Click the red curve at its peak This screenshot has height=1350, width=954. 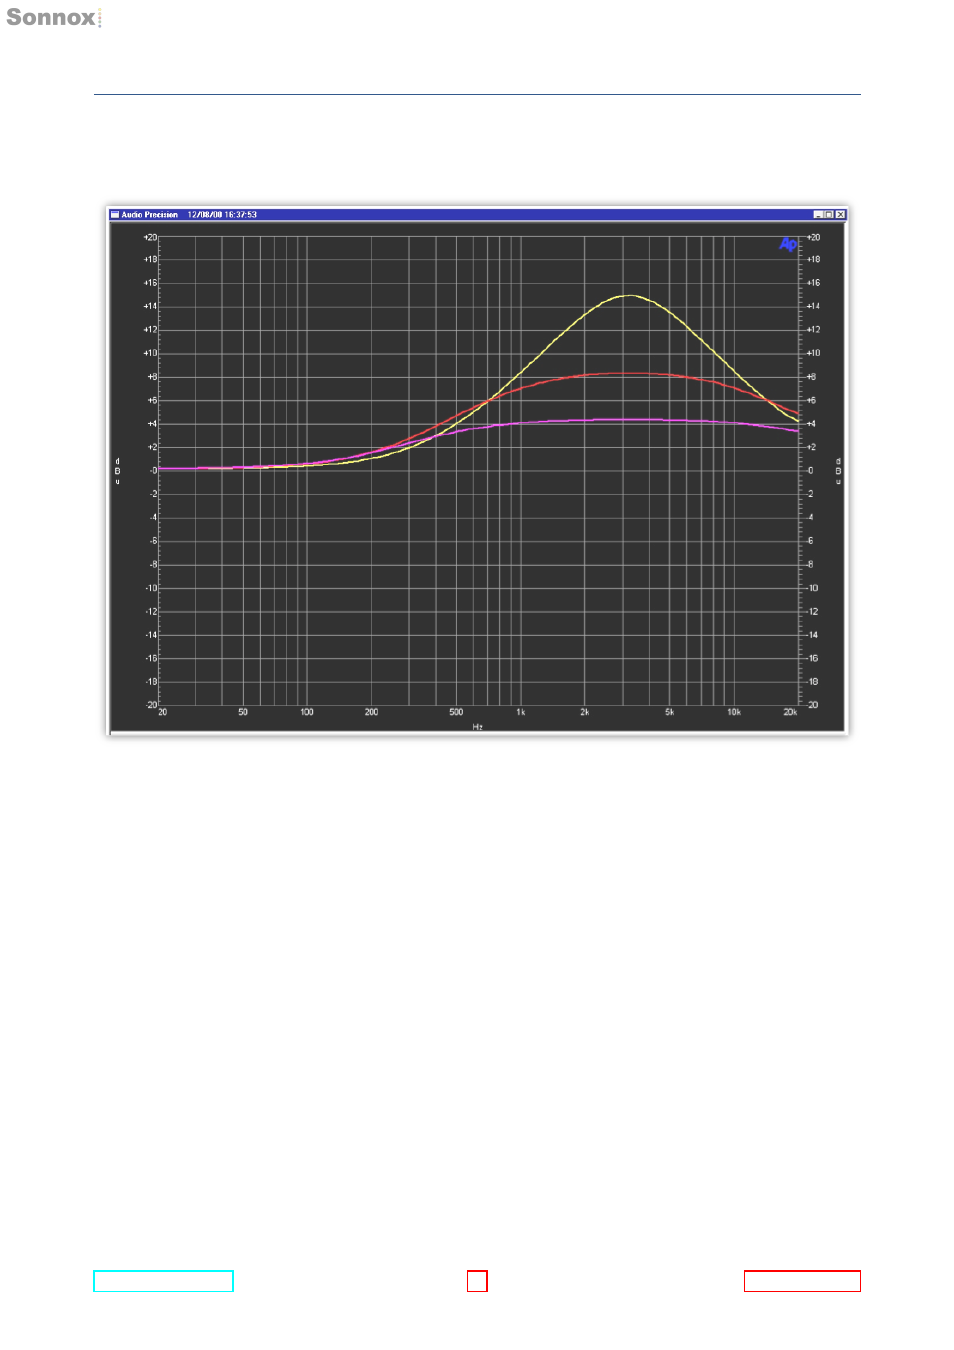tap(626, 373)
